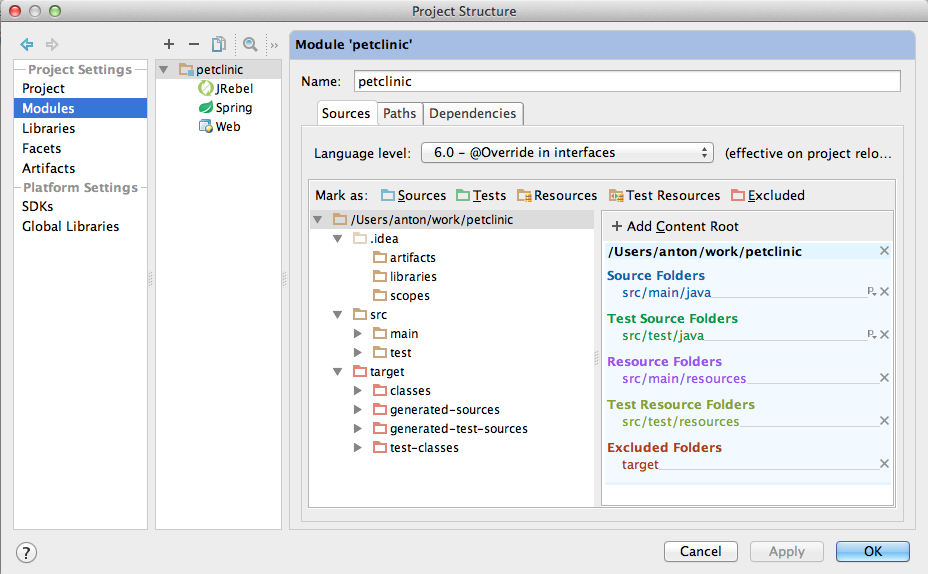Switch to the Sources tab
928x574 pixels.
click(346, 113)
